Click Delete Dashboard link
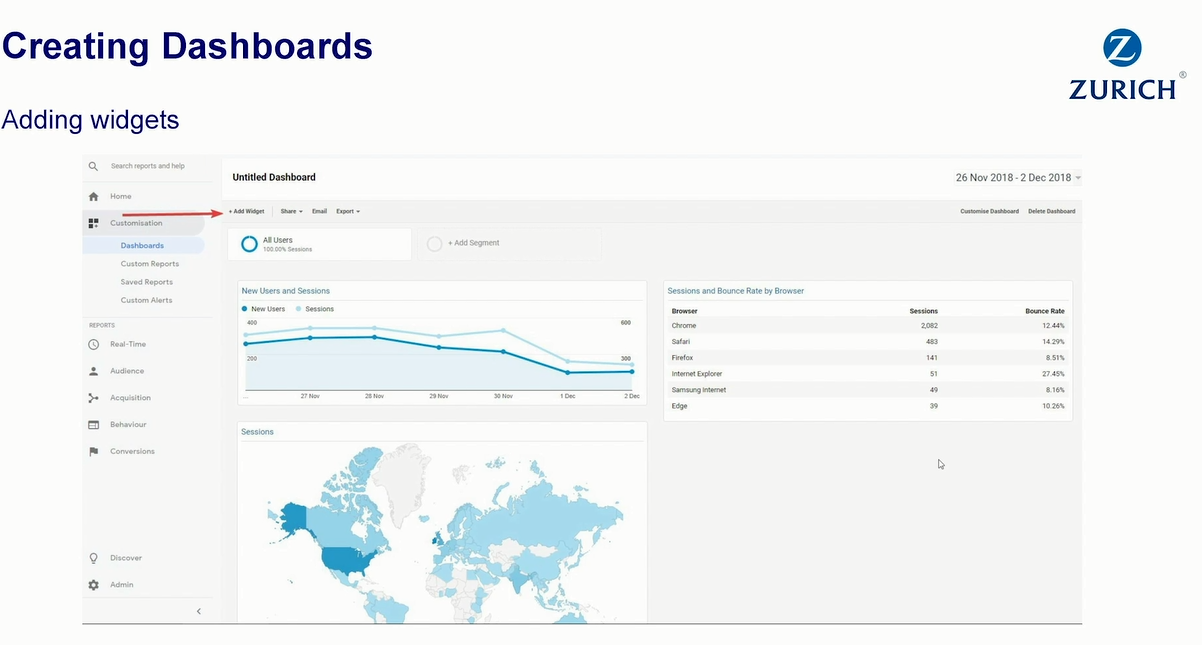The height and width of the screenshot is (645, 1202). click(x=1052, y=212)
